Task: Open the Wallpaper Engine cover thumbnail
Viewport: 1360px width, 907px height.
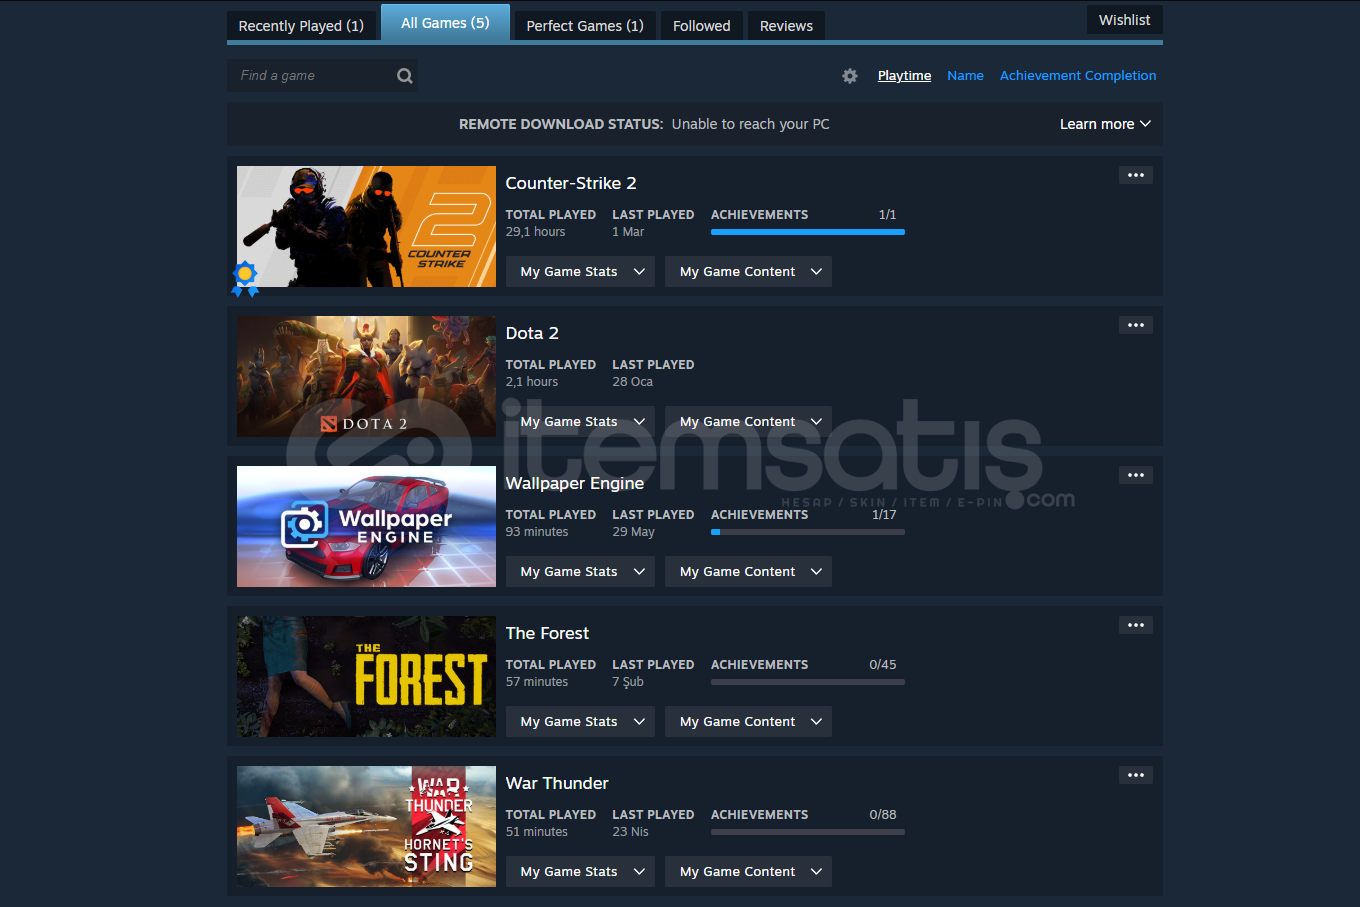Action: tap(366, 526)
